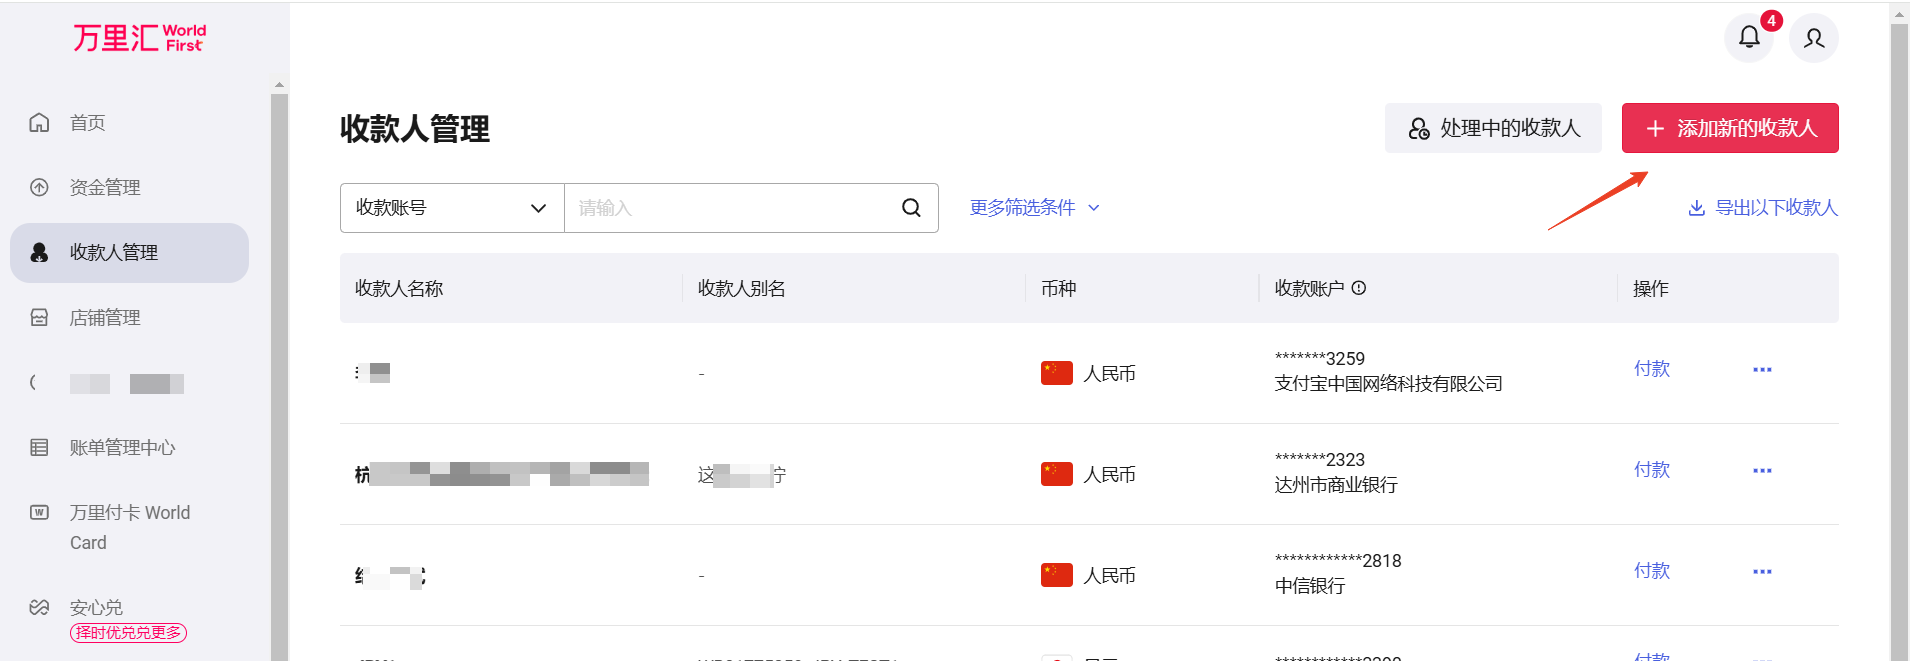Open 账单管理中心 in the sidebar
Image resolution: width=1910 pixels, height=661 pixels.
(x=122, y=448)
